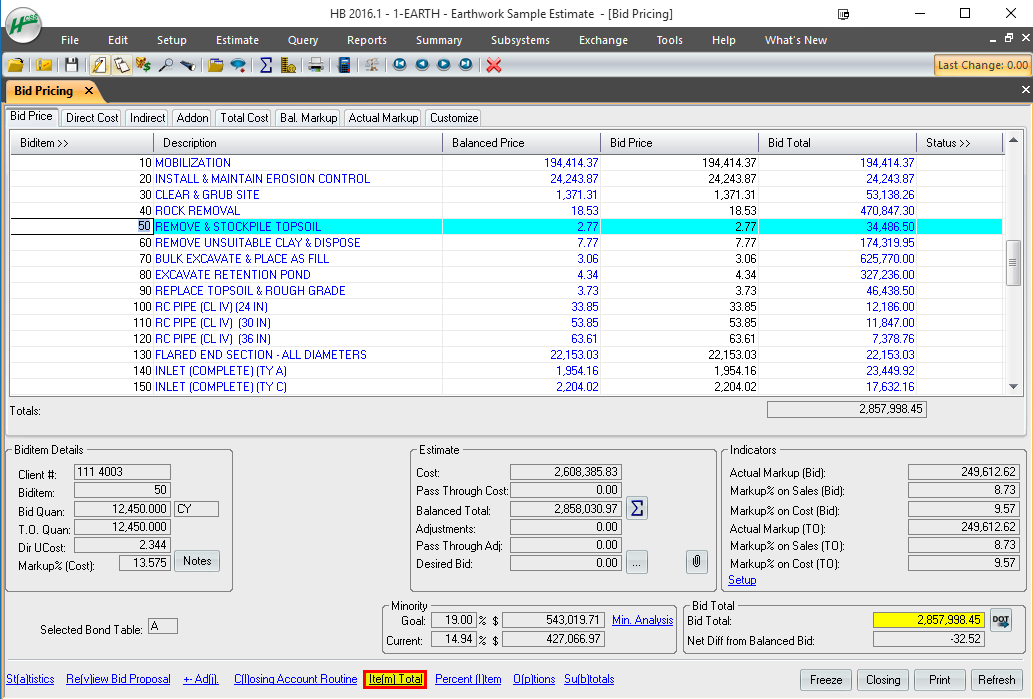Switch to the Customize tab

click(454, 118)
